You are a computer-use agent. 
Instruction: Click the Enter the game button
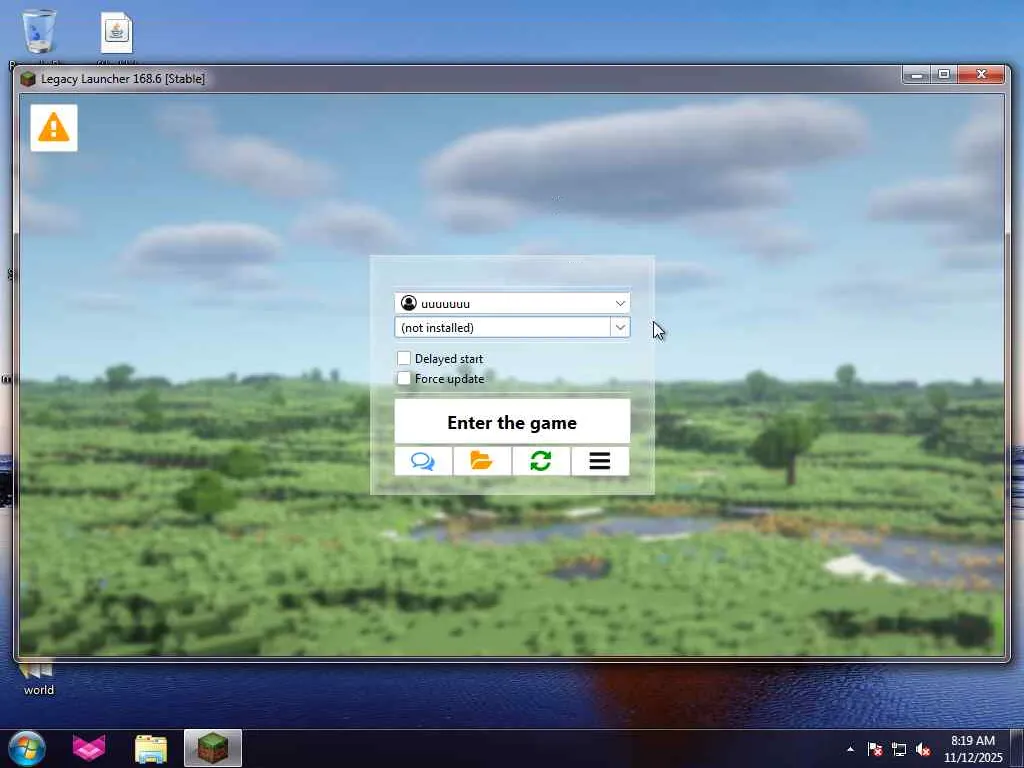point(512,422)
